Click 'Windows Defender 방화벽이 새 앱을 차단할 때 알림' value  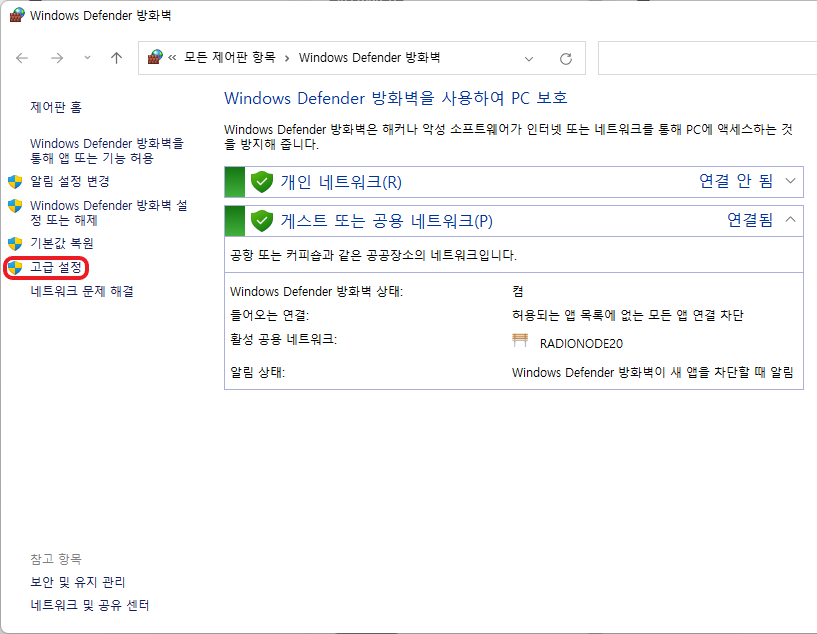[652, 372]
